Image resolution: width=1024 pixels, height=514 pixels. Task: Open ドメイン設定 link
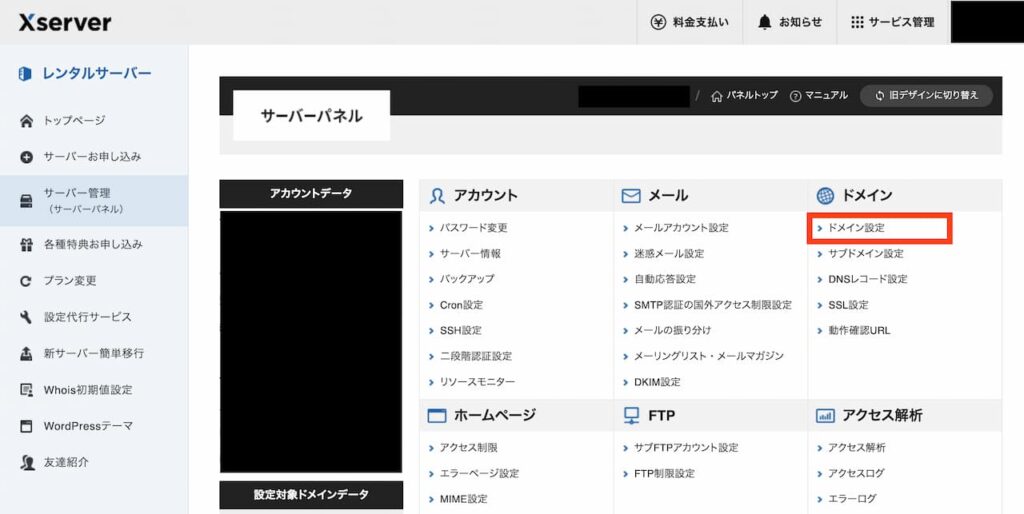click(x=856, y=228)
